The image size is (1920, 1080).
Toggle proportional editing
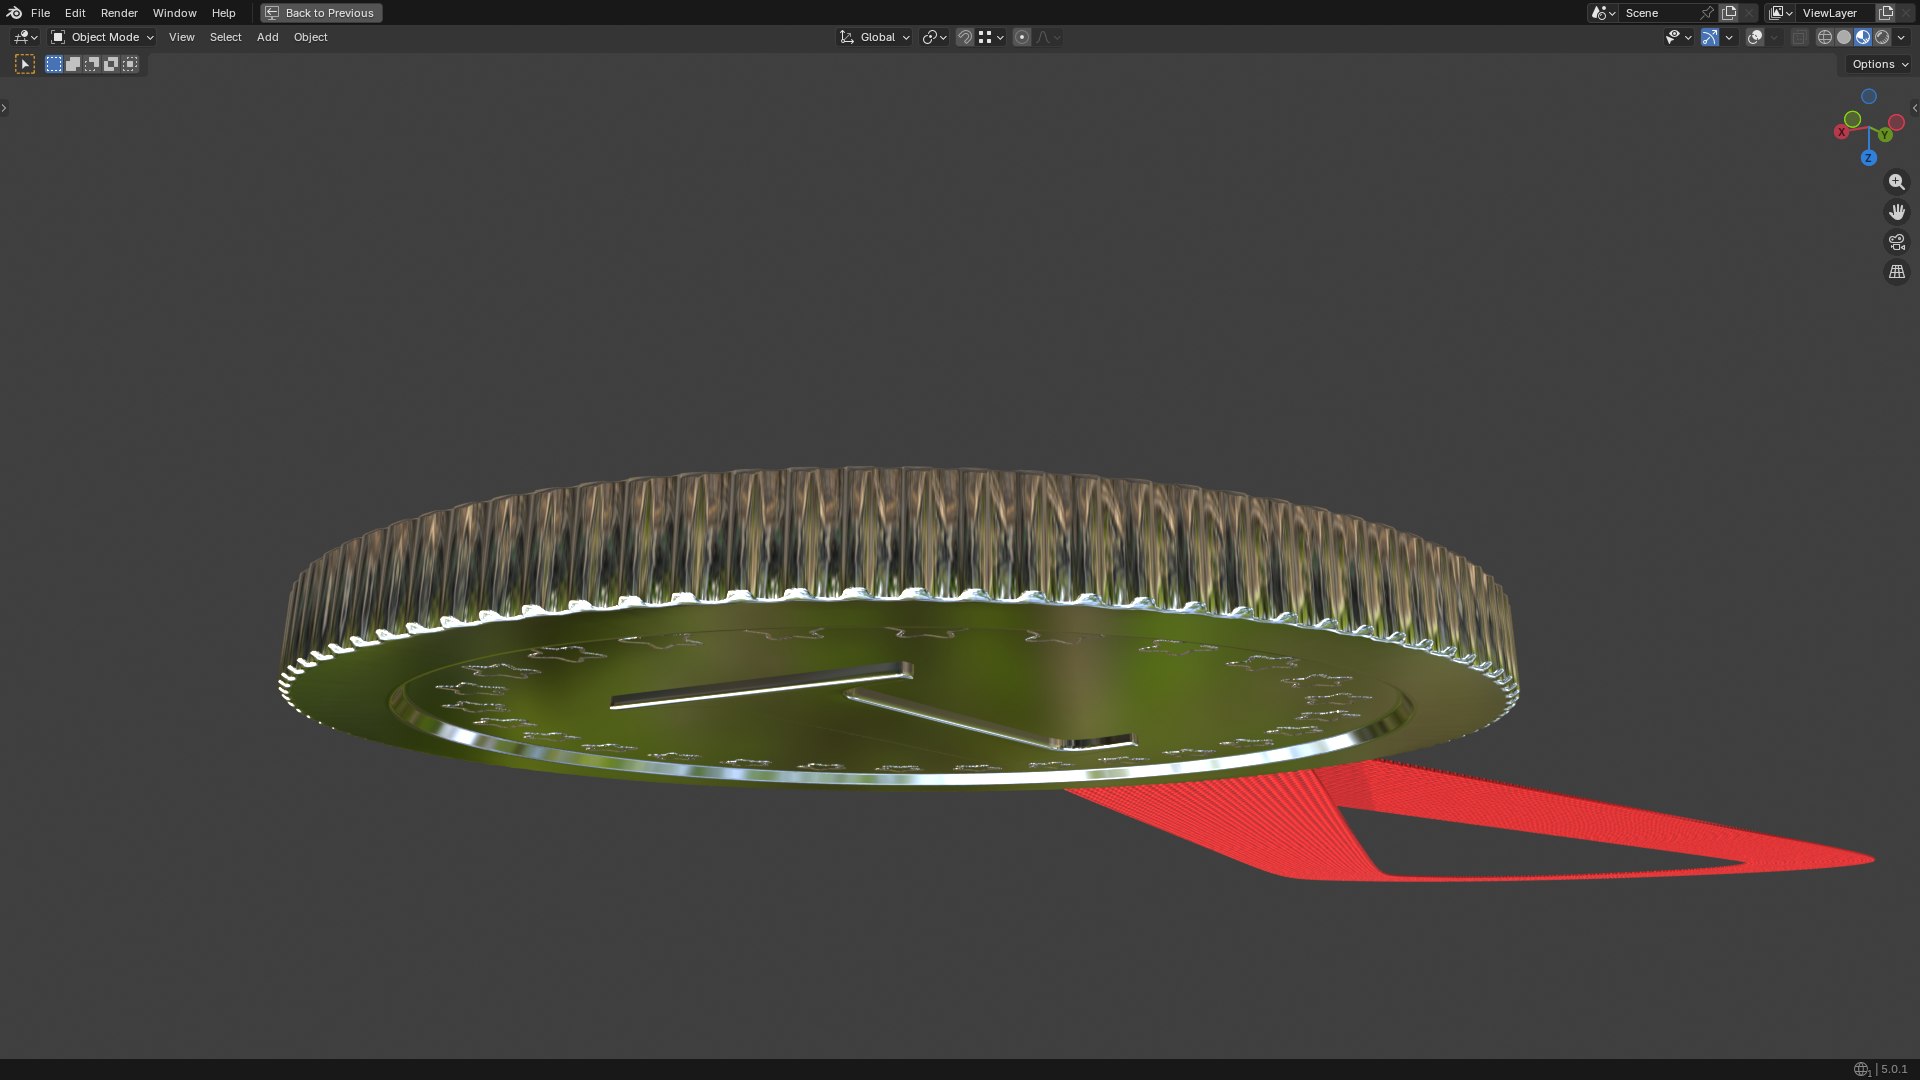click(x=1021, y=37)
